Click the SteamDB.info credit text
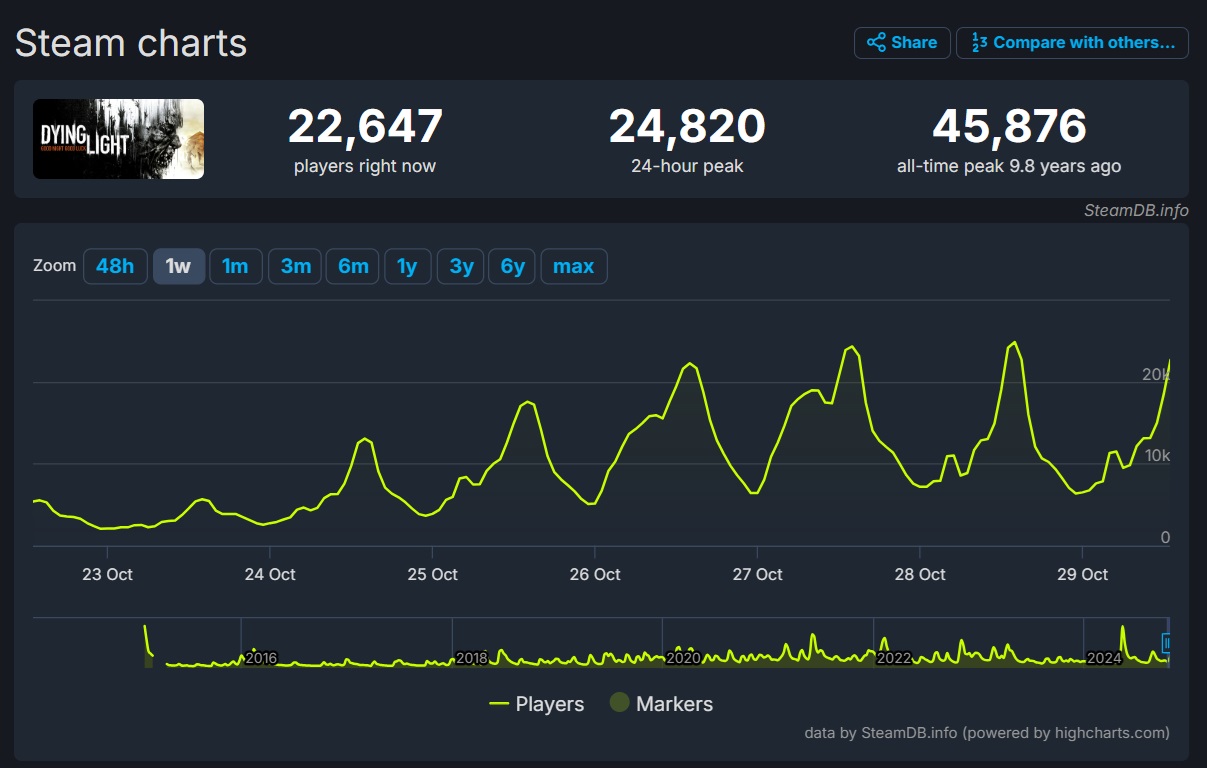This screenshot has height=768, width=1207. (1136, 210)
